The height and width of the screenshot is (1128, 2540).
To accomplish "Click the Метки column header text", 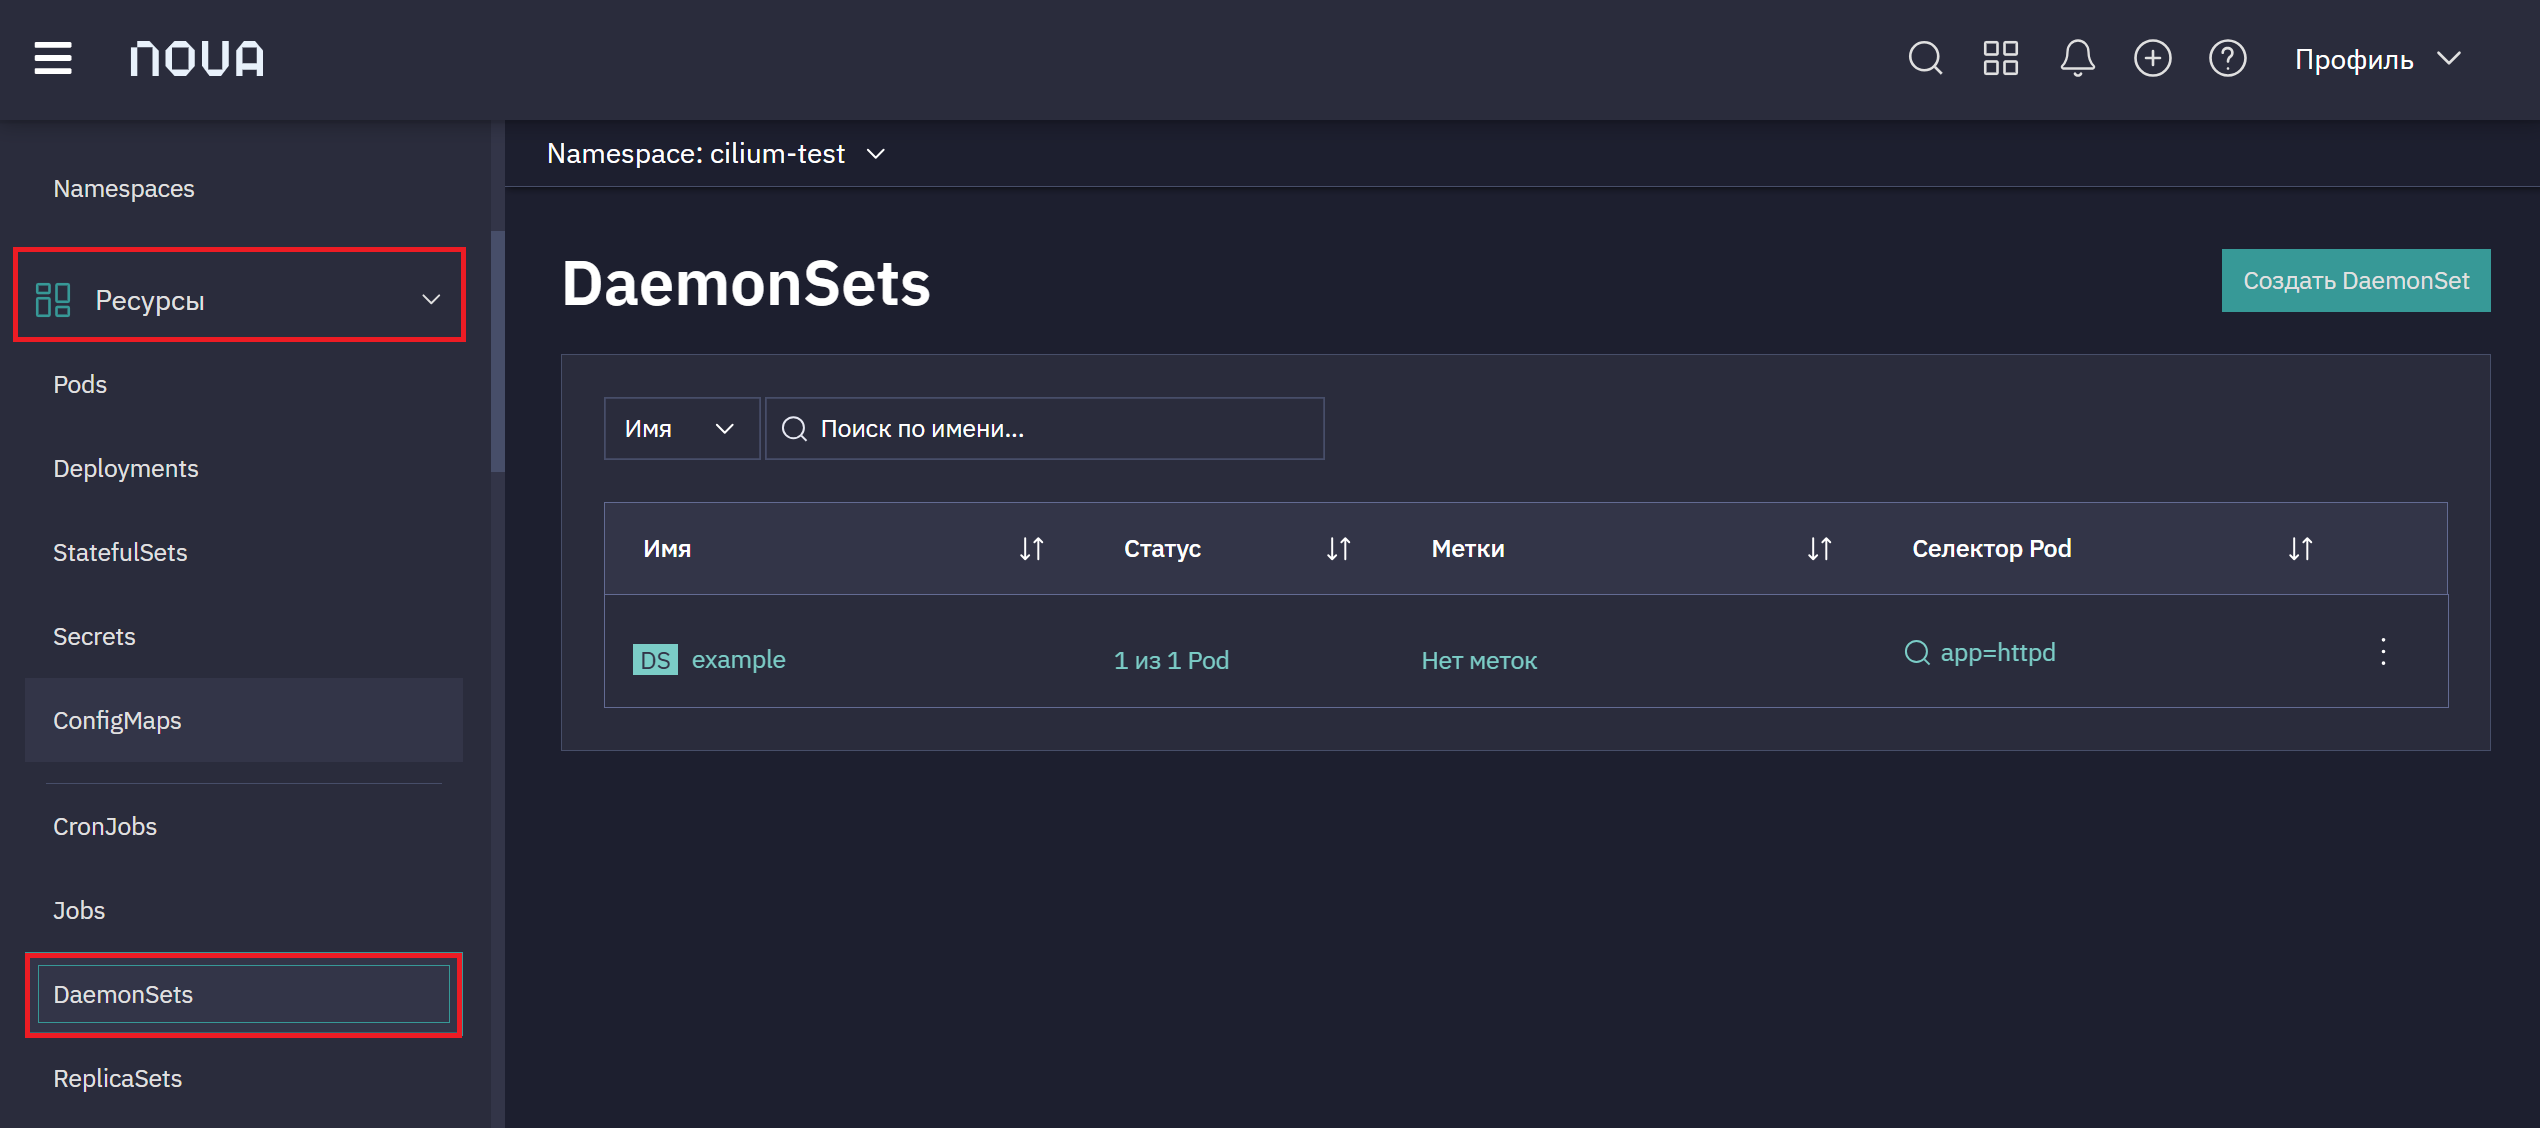I will pos(1468,548).
